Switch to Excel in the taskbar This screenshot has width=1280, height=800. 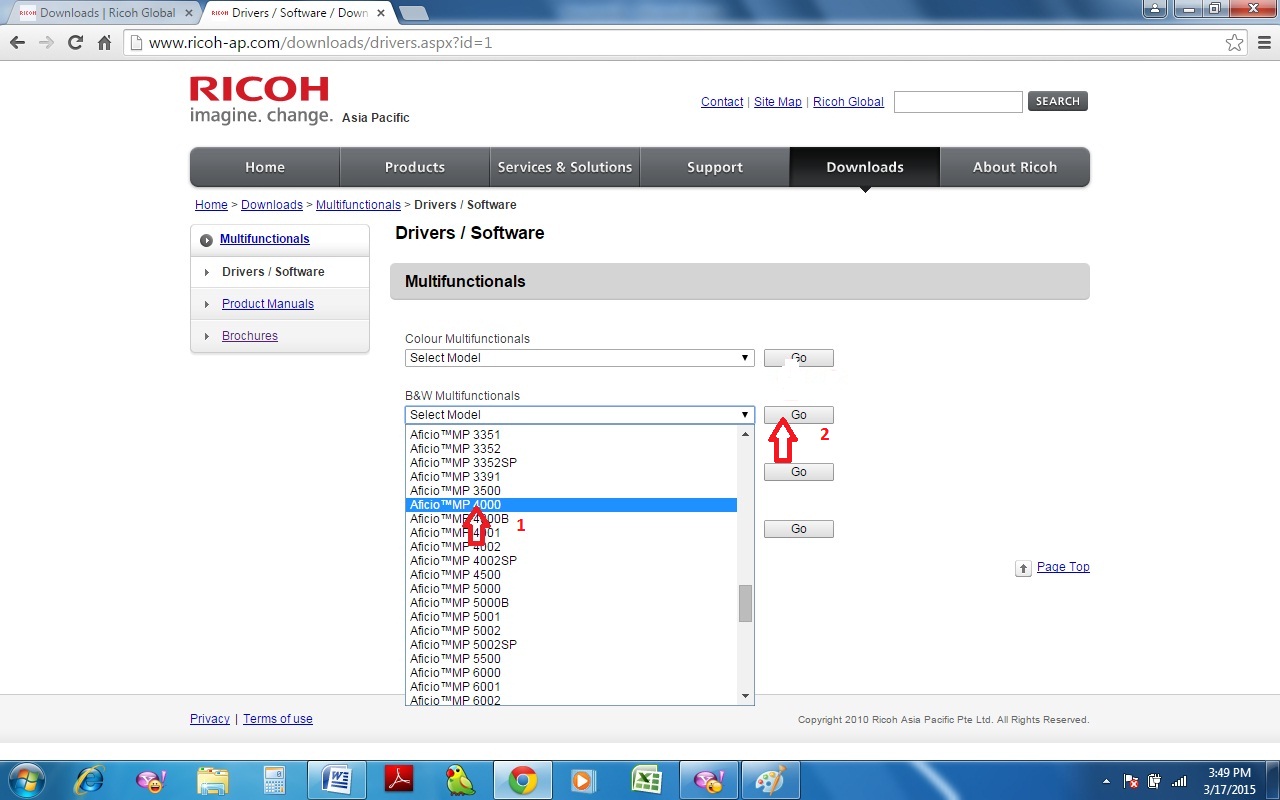coord(646,780)
